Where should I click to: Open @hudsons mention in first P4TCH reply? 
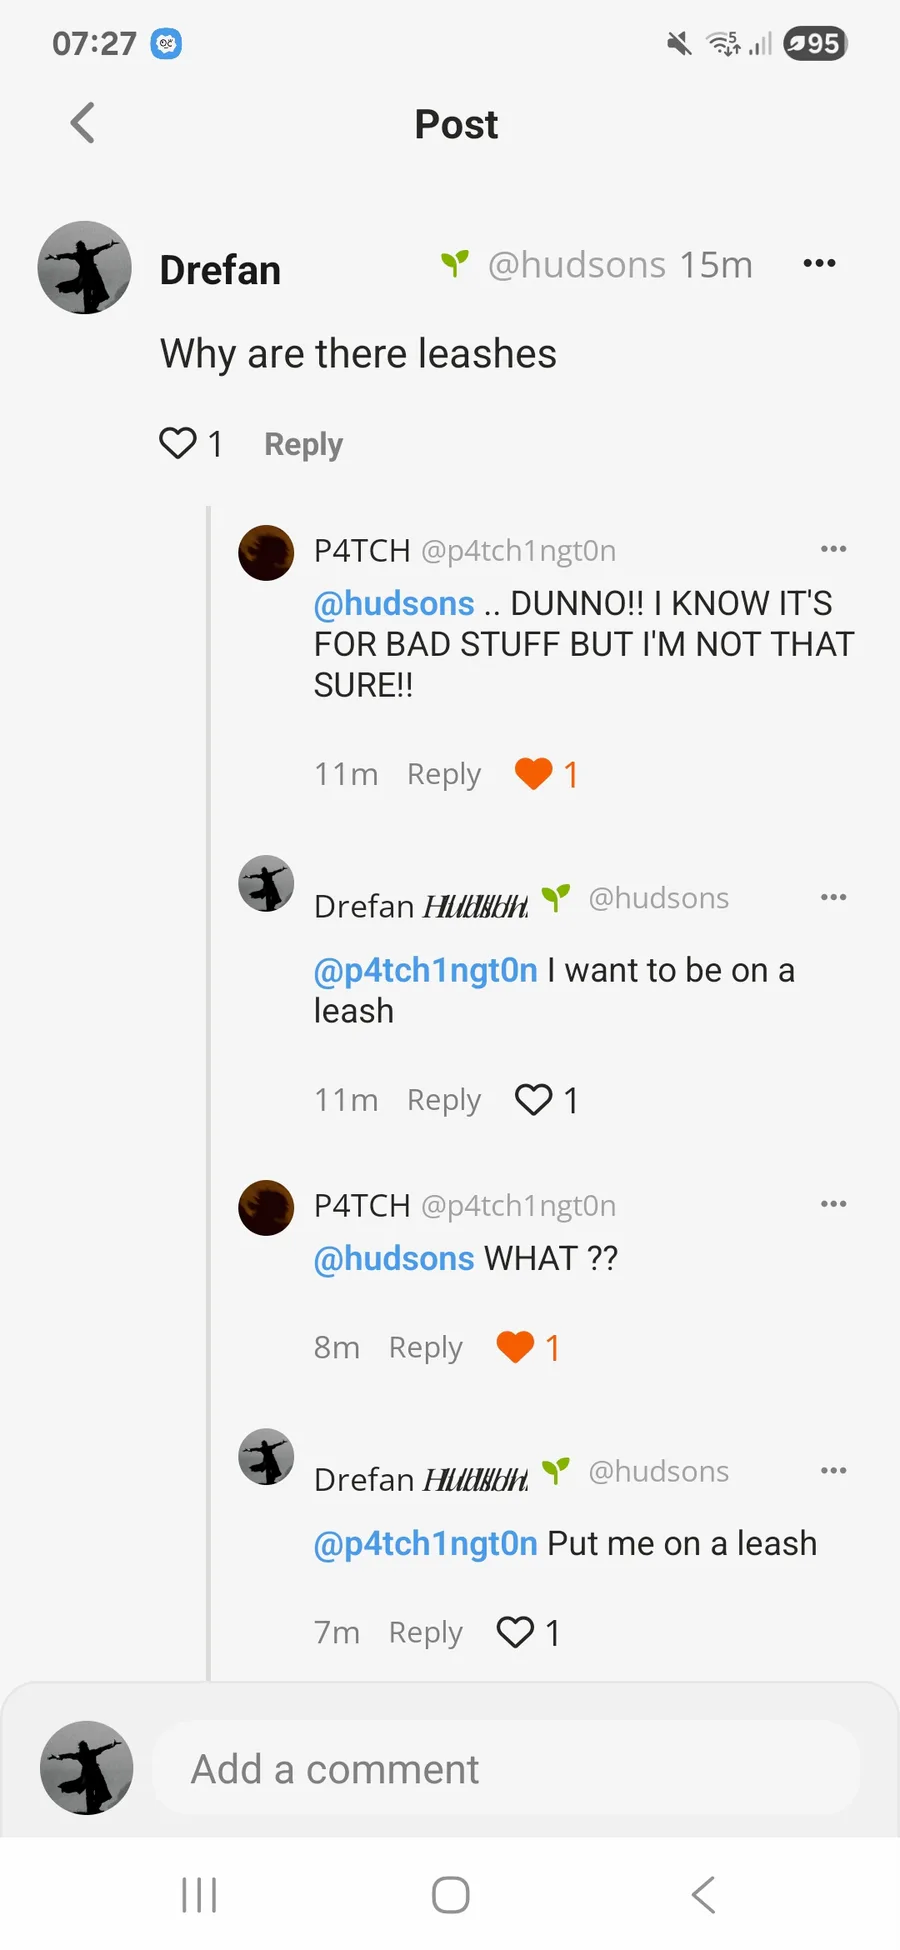click(x=394, y=603)
